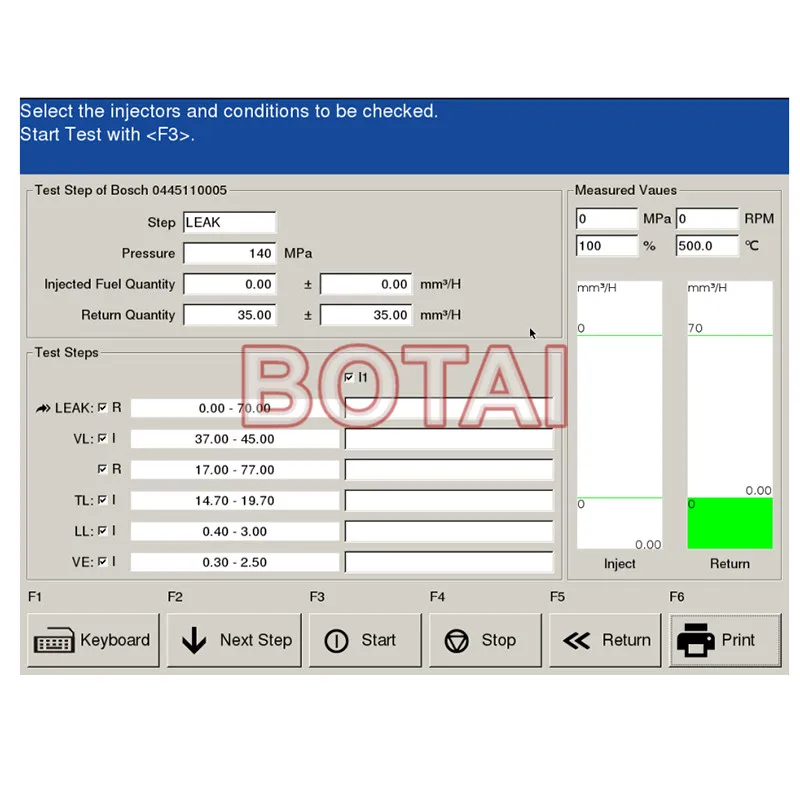The image size is (800, 800).
Task: Print the test results
Action: (x=725, y=640)
